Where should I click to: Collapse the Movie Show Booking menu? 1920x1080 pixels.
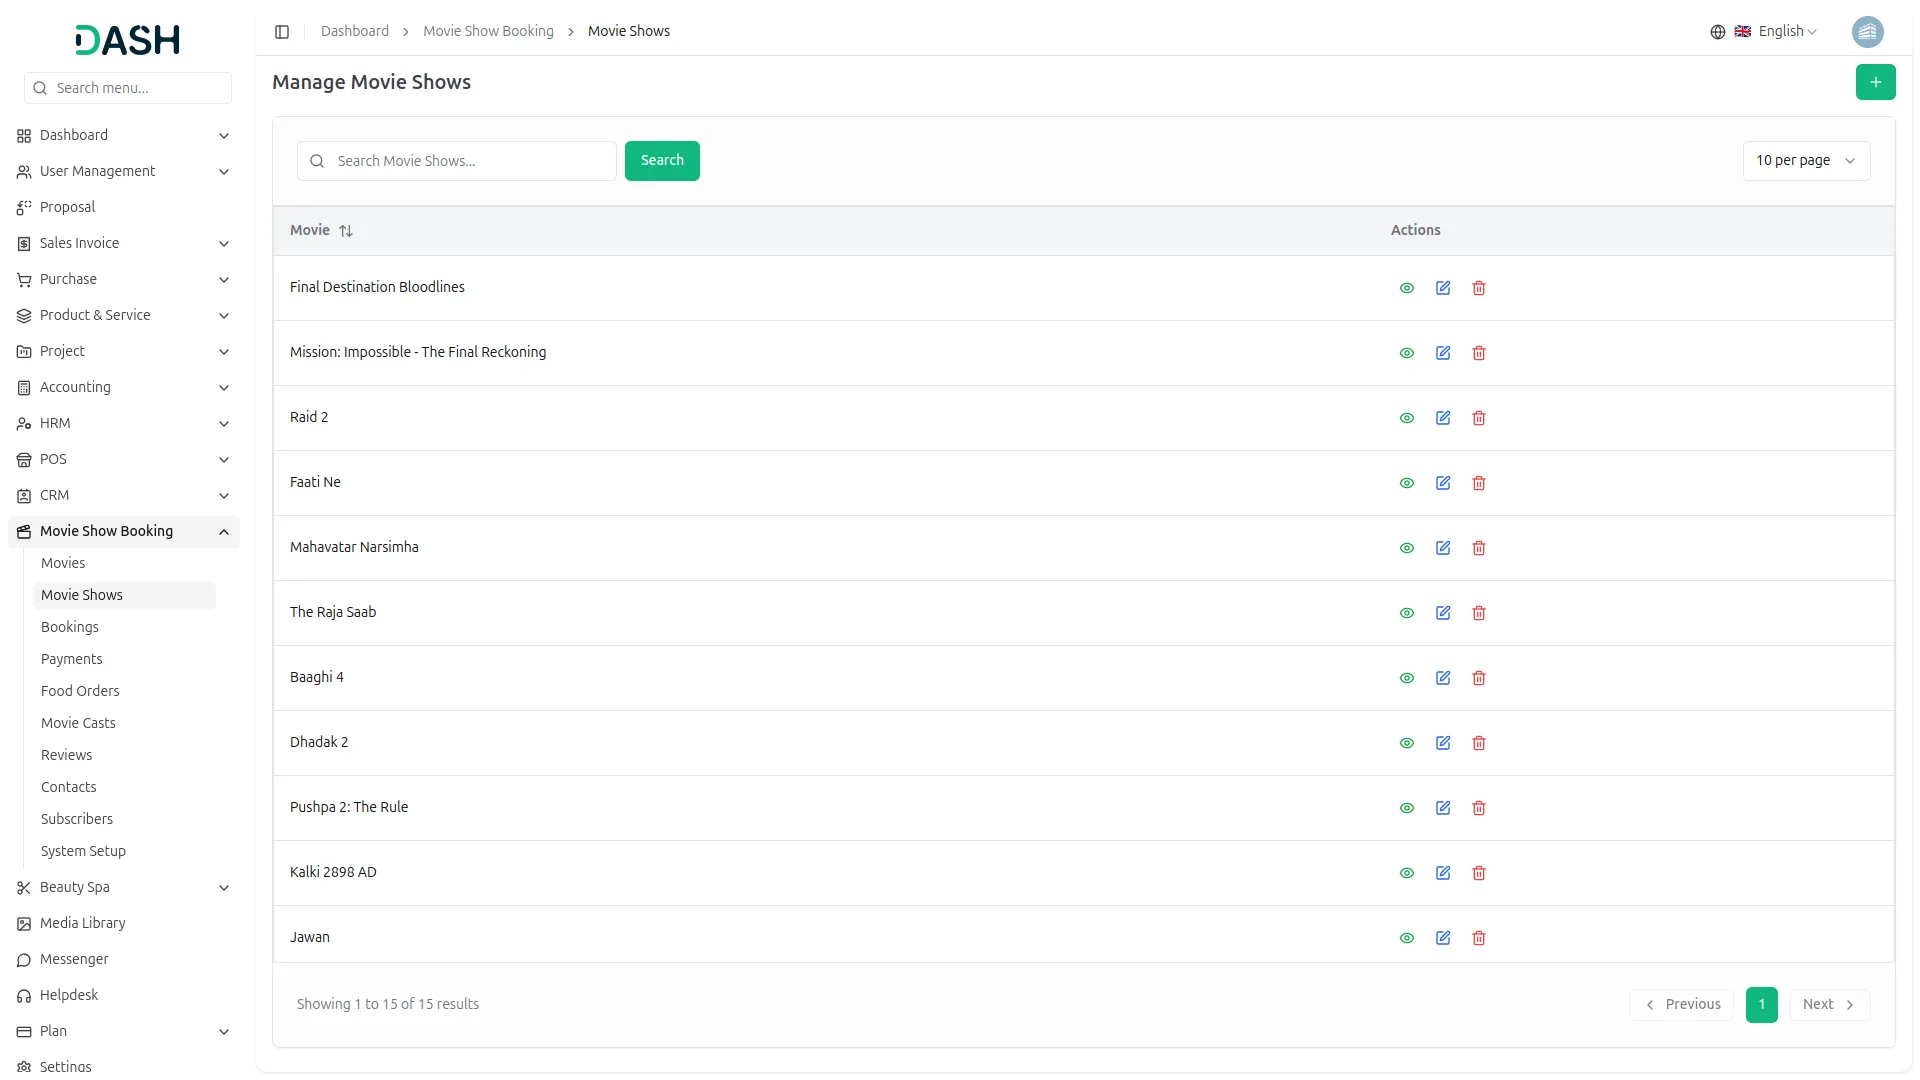(x=122, y=531)
